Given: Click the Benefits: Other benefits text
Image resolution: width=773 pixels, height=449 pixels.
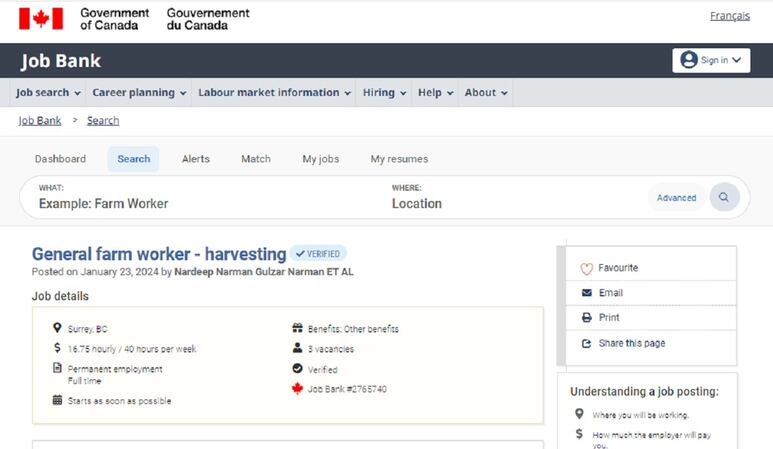Looking at the screenshot, I should point(353,329).
